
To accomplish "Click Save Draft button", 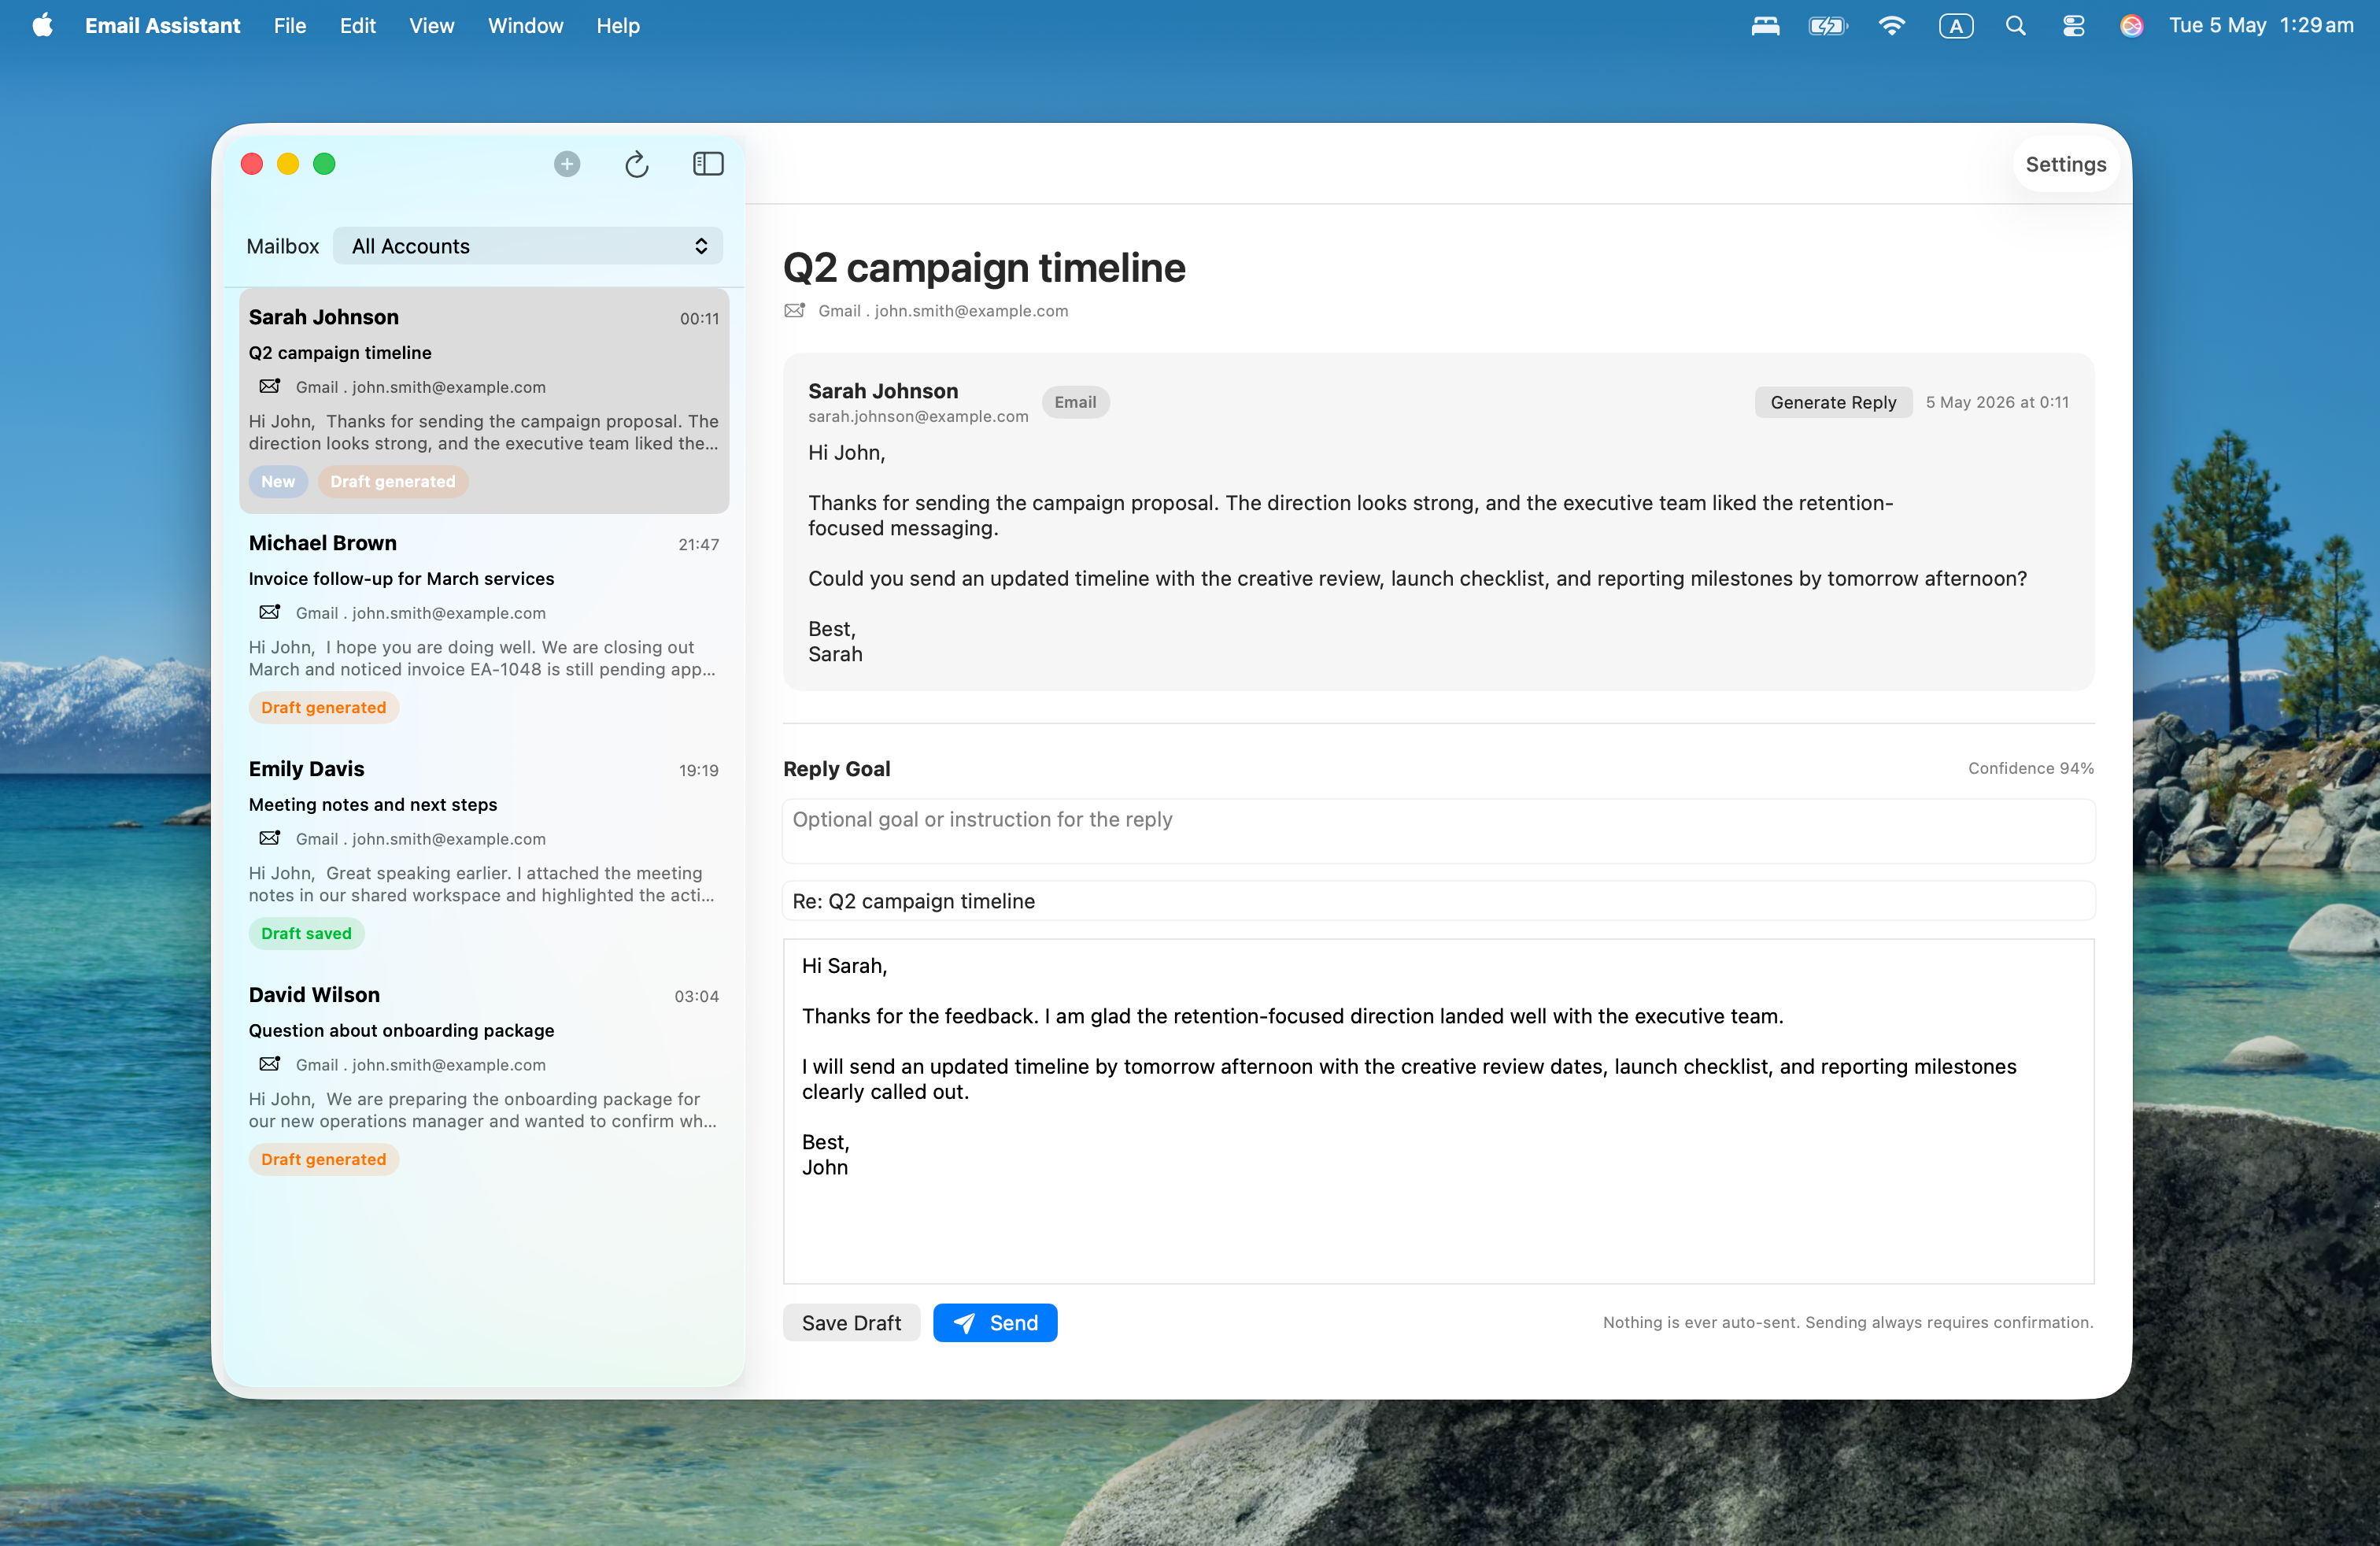I will (x=851, y=1322).
